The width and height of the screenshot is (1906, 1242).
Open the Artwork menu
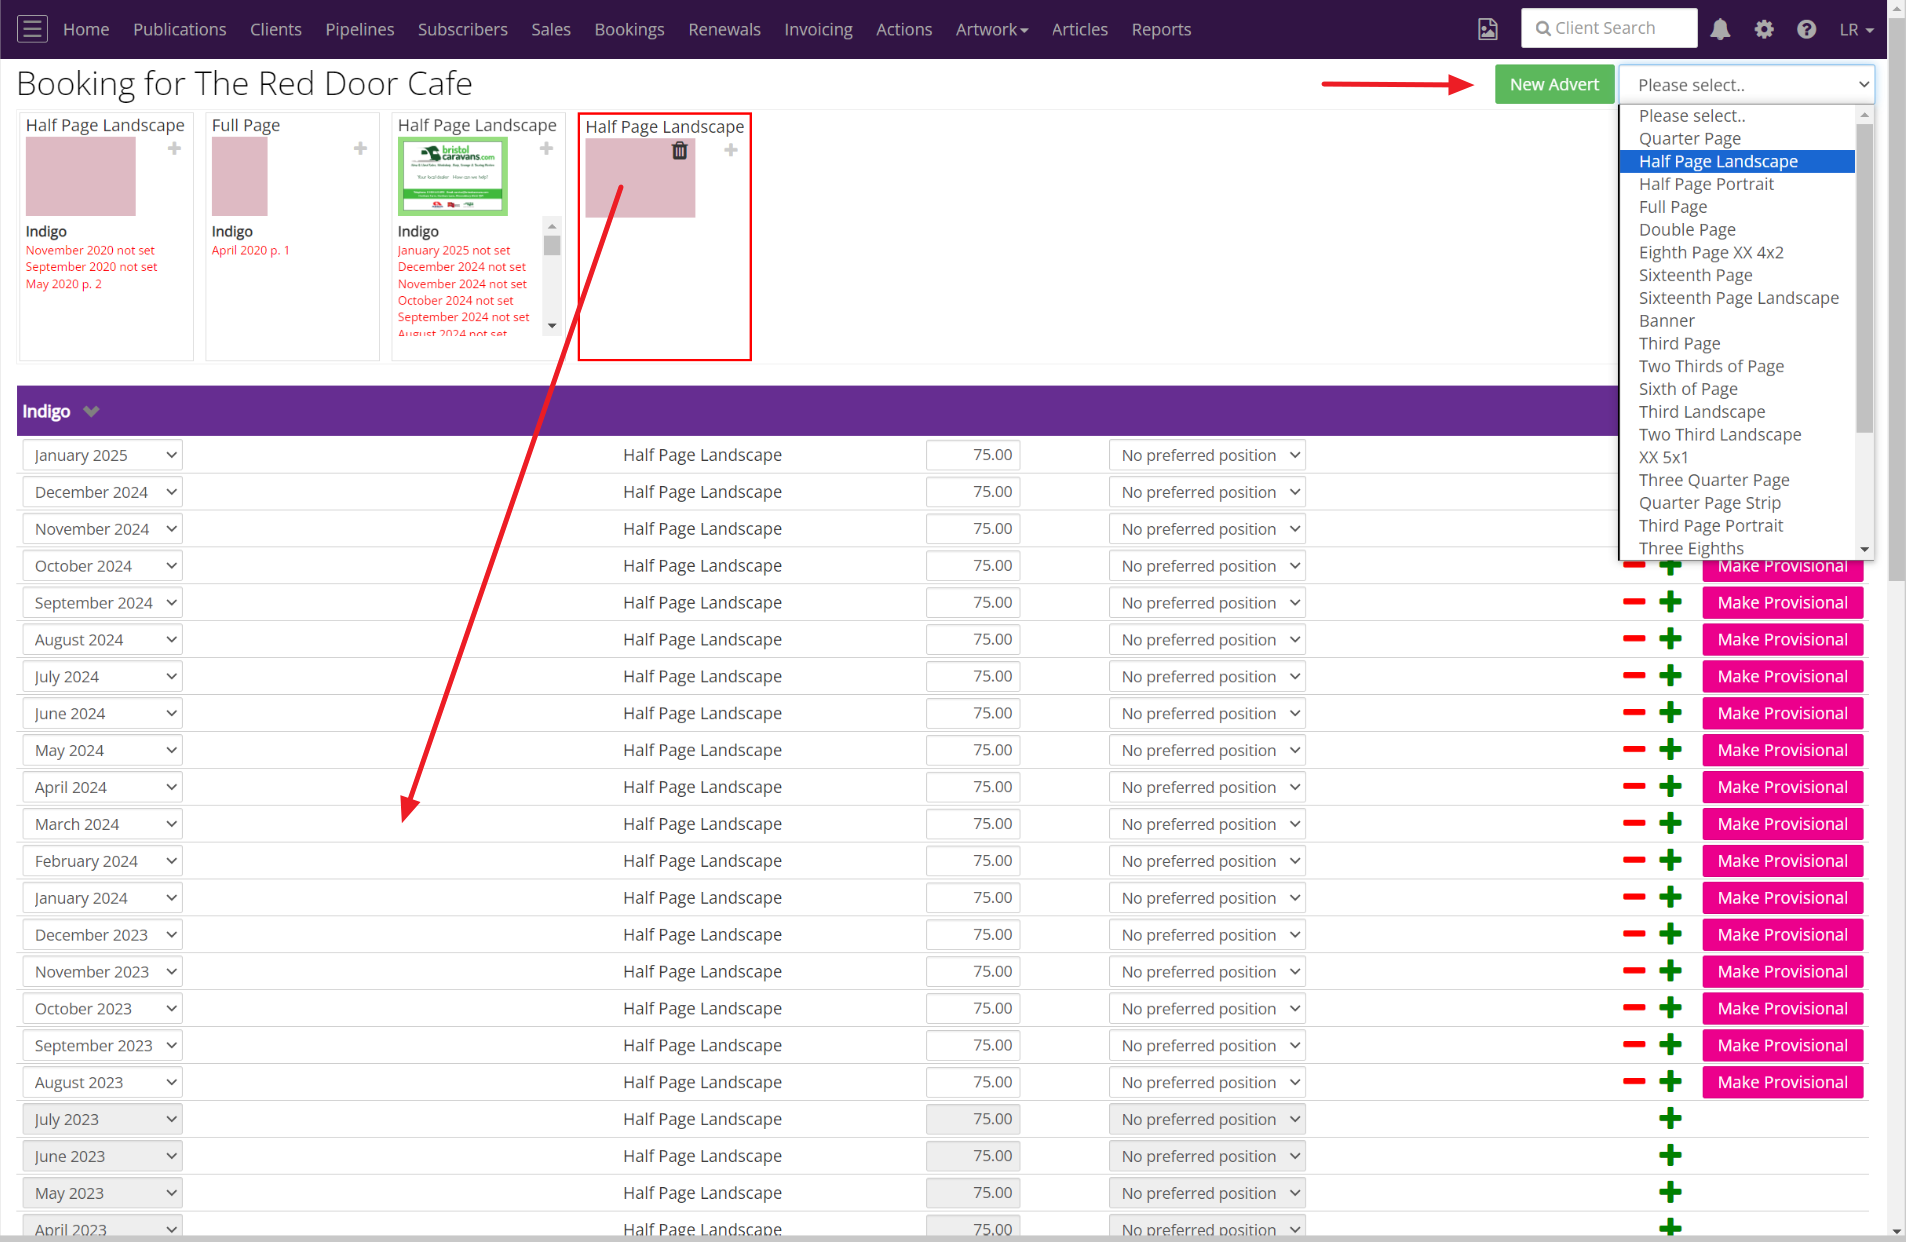(991, 29)
